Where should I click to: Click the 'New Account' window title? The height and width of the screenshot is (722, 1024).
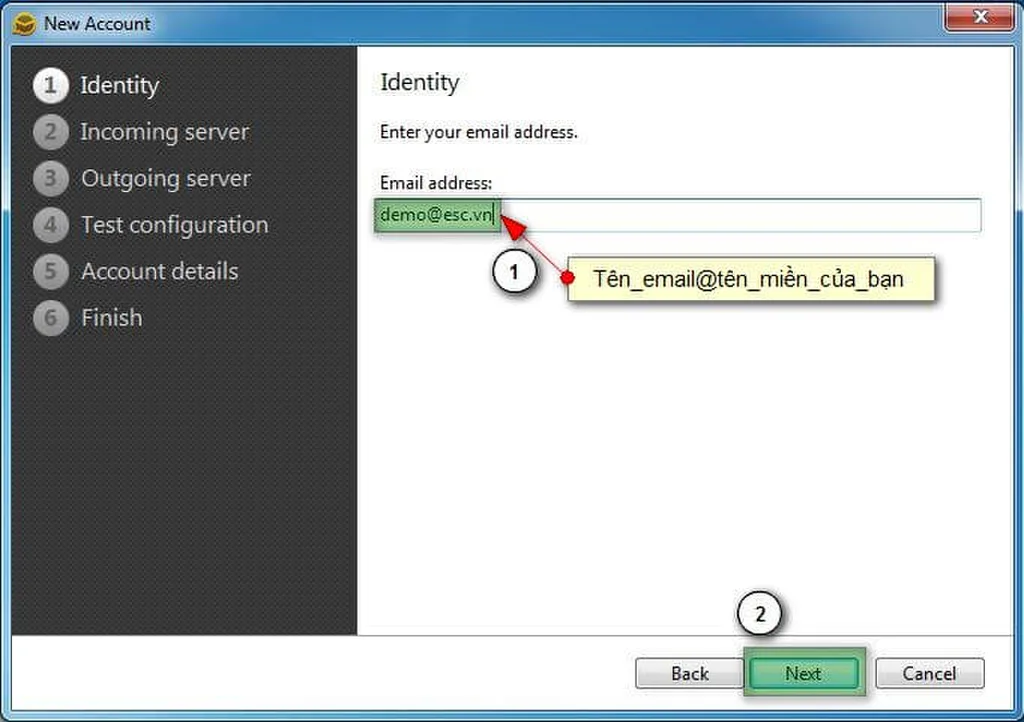[x=97, y=24]
